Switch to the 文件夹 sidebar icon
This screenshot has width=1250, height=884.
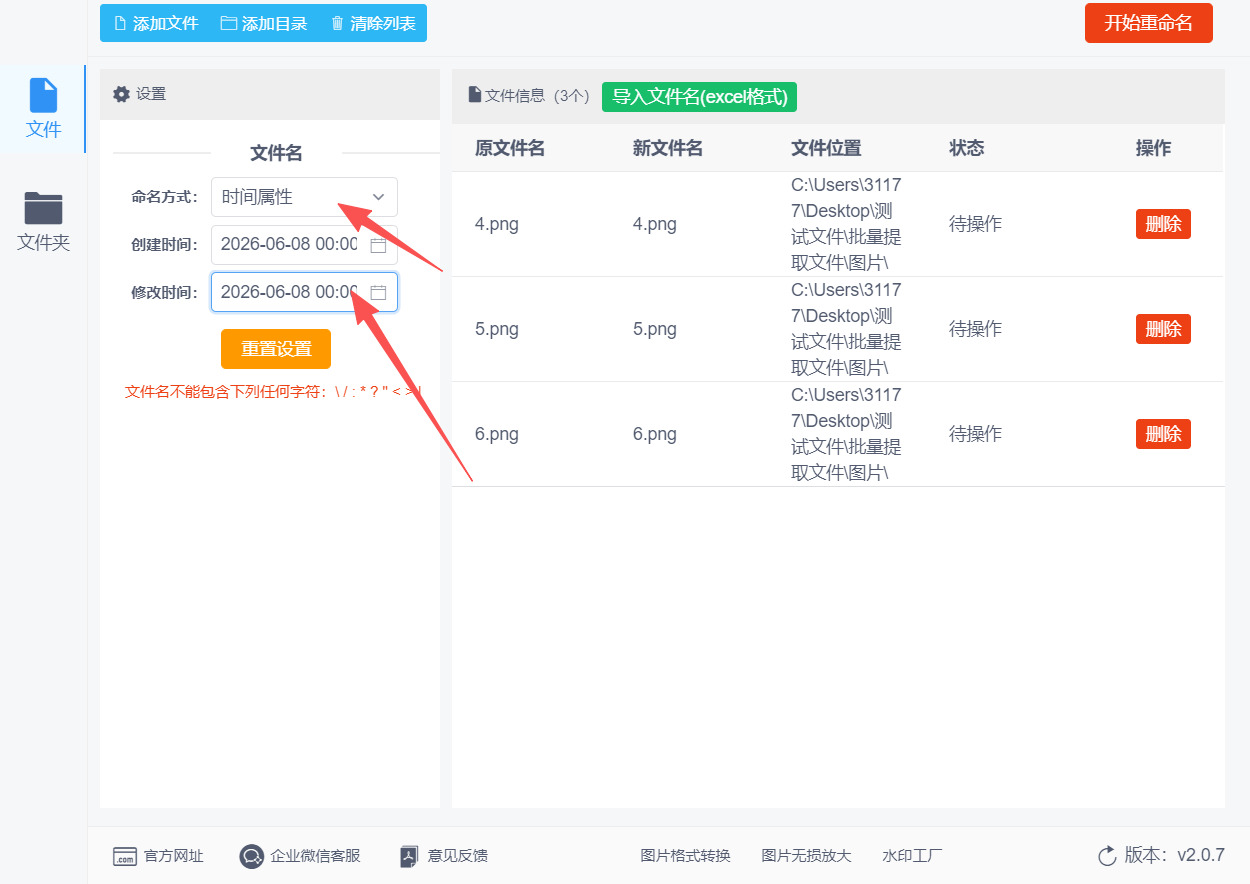44,208
